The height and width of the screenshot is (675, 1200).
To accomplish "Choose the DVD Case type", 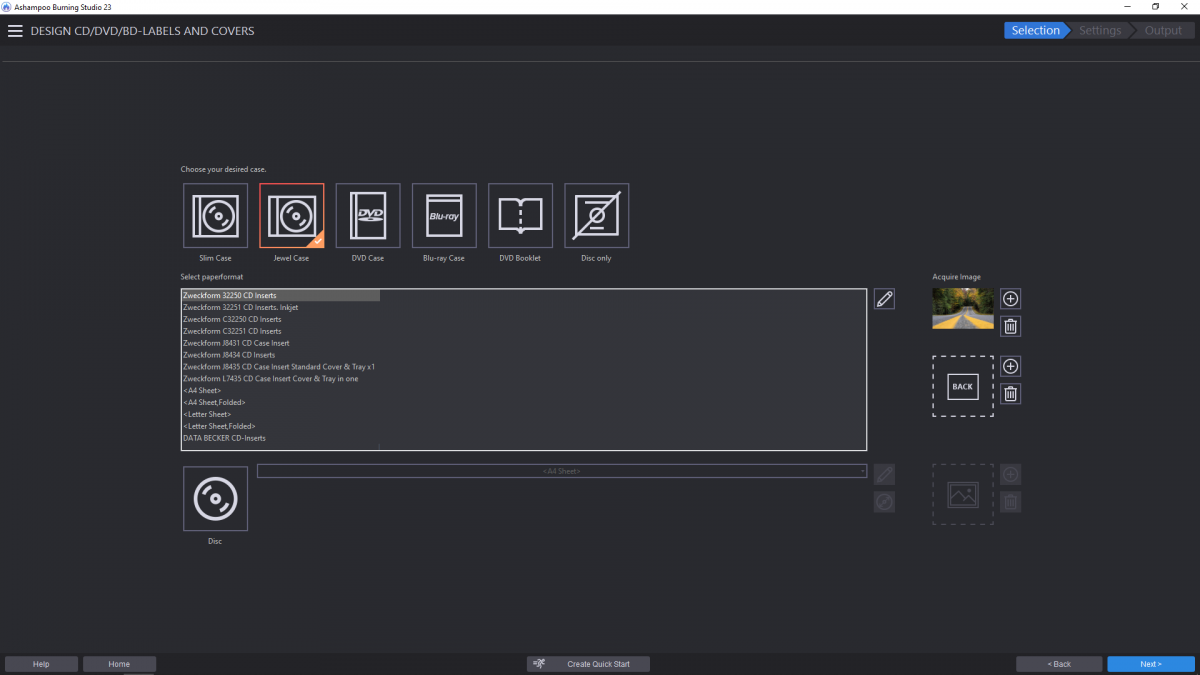I will 367,215.
